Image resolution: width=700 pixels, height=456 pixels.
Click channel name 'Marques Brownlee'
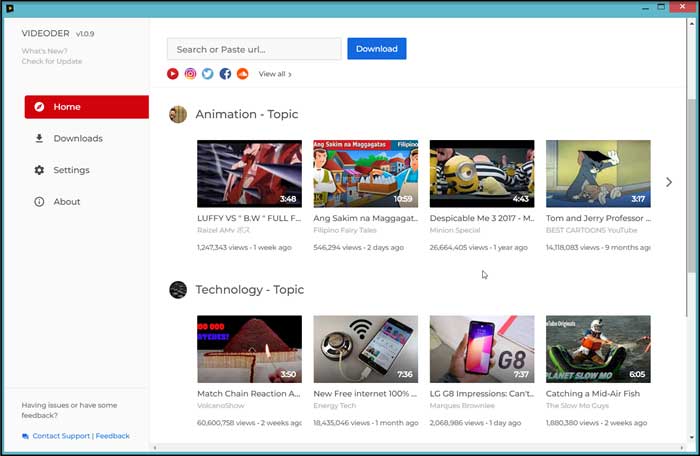(462, 406)
